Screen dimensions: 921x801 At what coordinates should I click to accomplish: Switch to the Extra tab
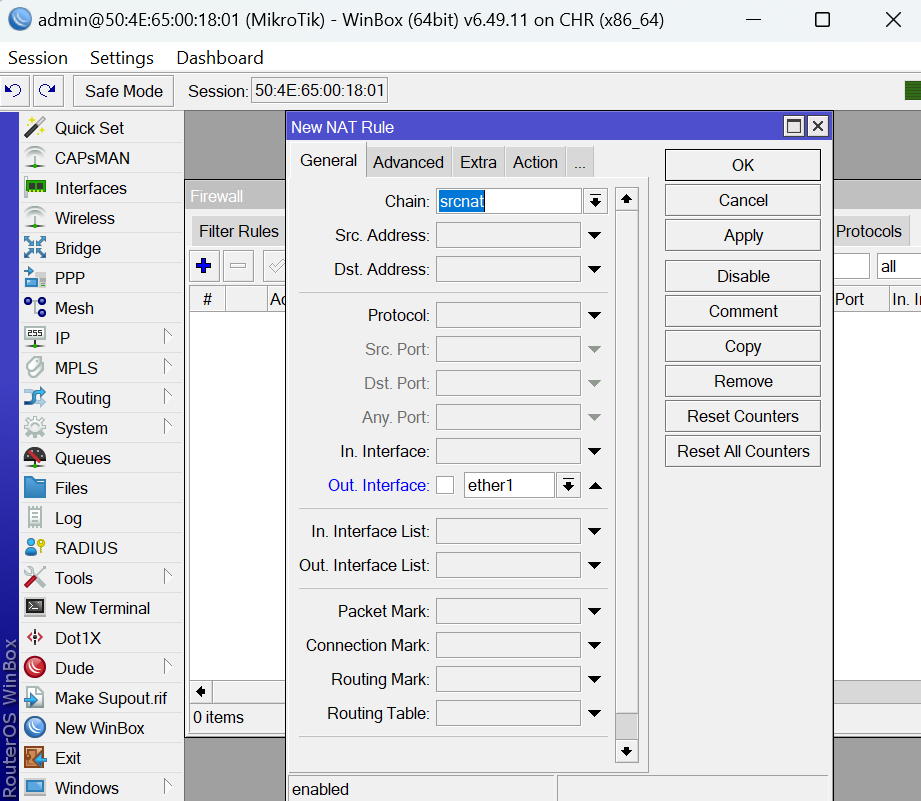click(x=478, y=162)
